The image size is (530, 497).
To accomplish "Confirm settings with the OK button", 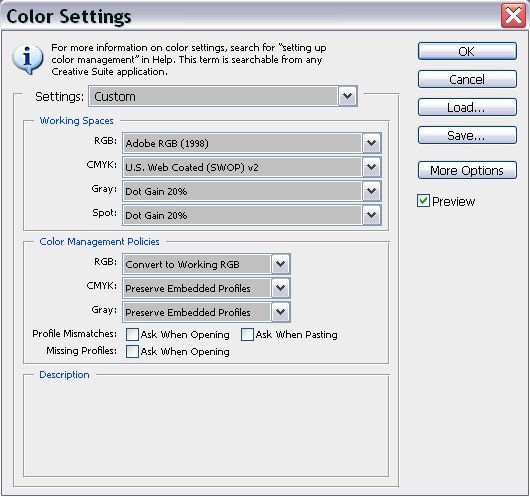I will pyautogui.click(x=467, y=51).
